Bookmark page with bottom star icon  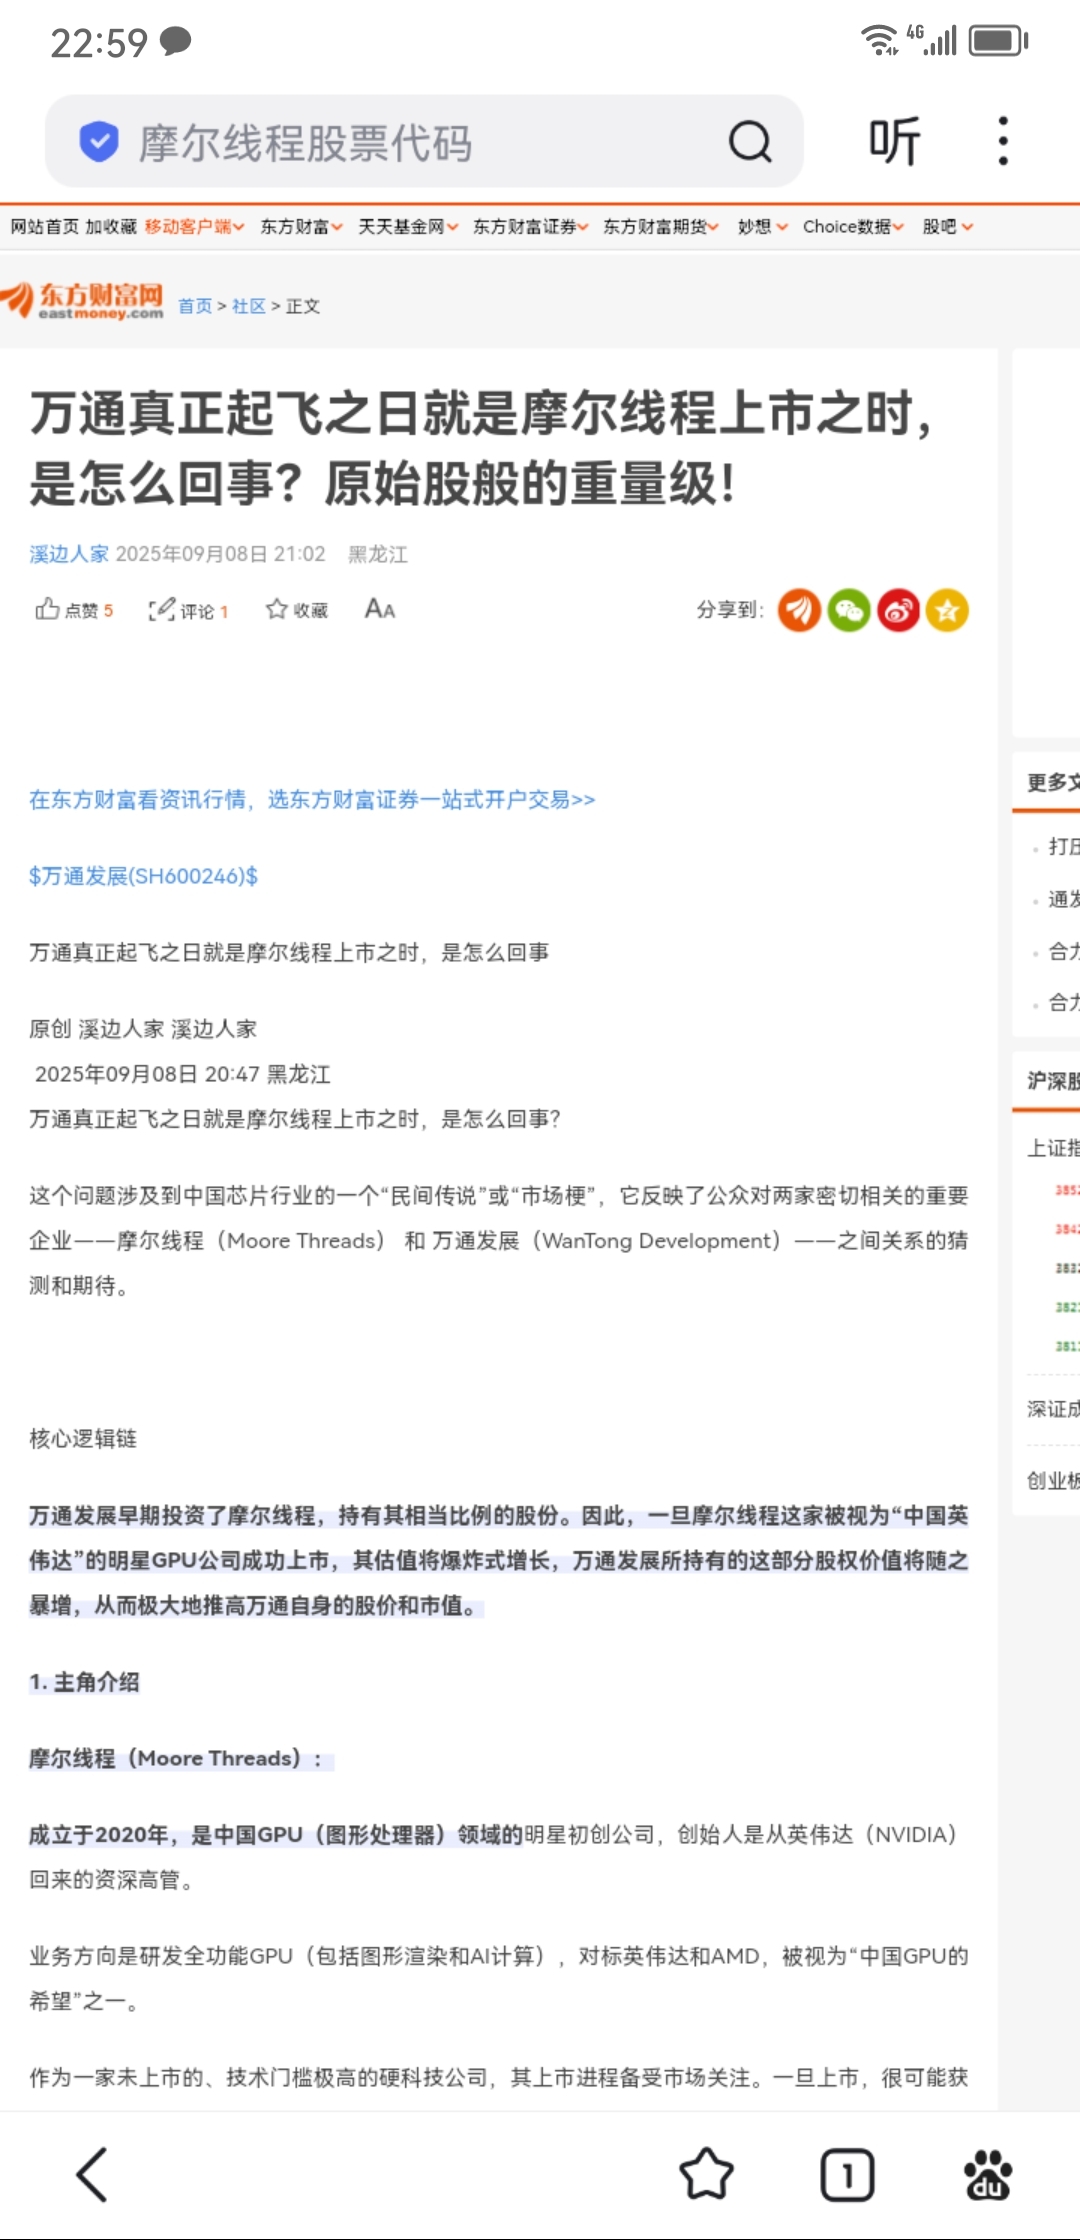(706, 2174)
